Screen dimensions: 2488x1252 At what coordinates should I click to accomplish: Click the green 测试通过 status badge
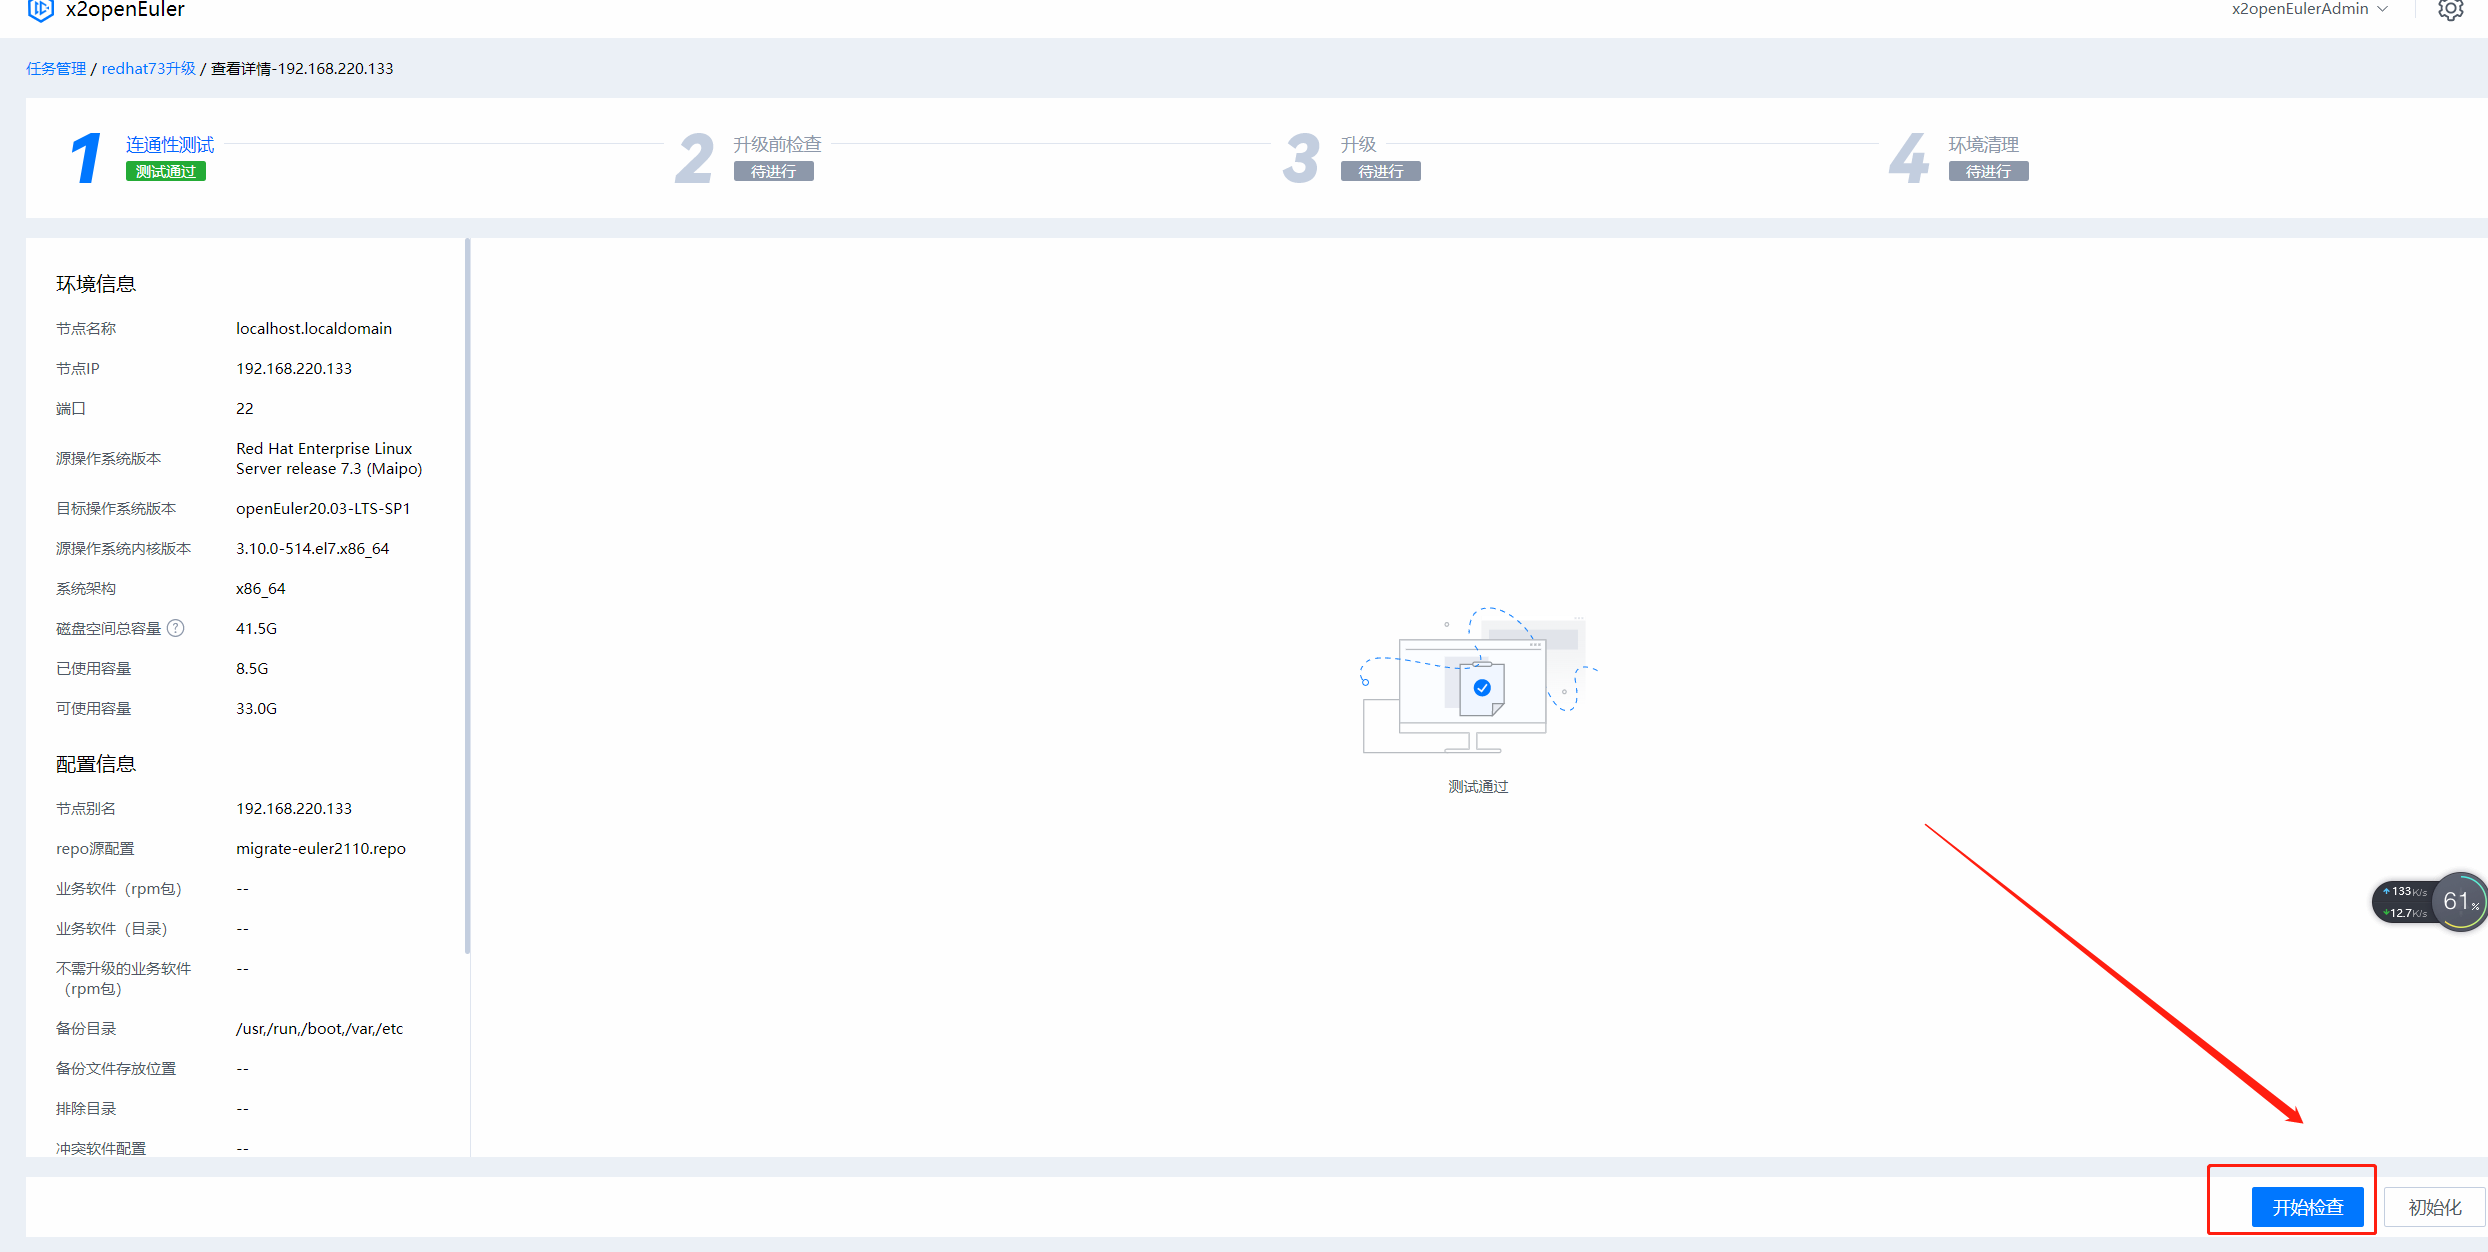166,172
